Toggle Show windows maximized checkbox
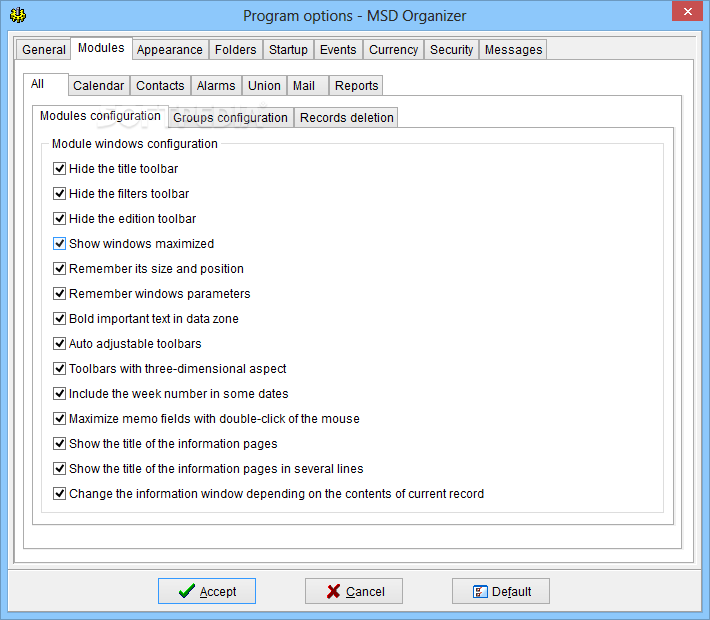Image resolution: width=710 pixels, height=620 pixels. click(59, 244)
